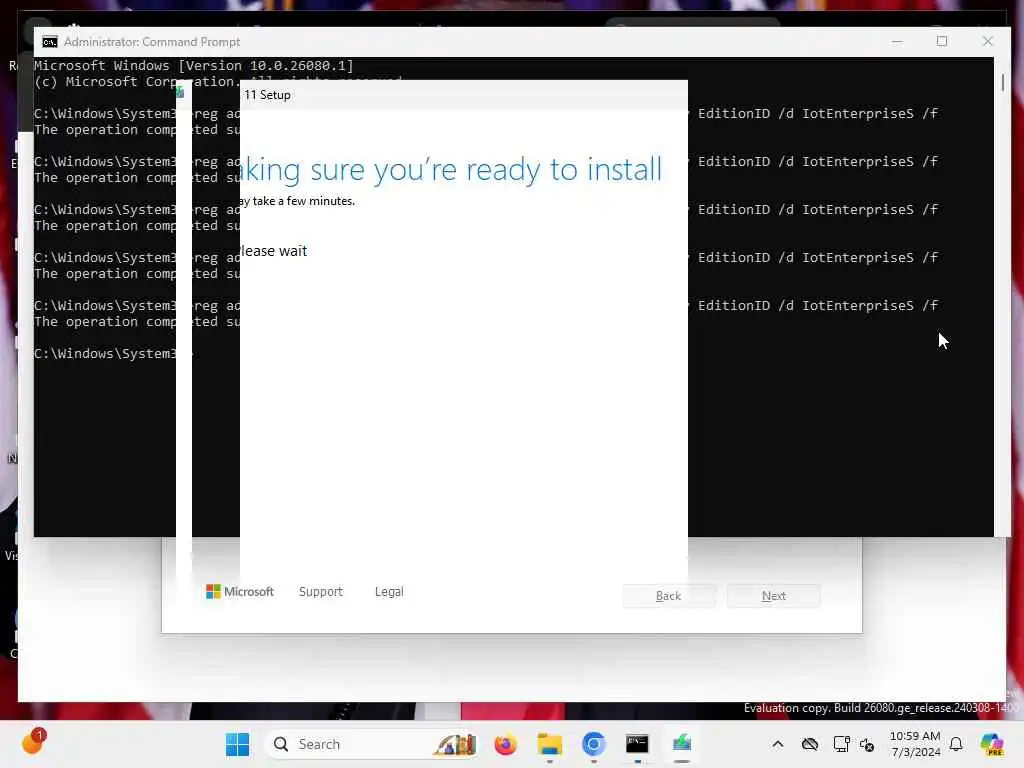
Task: Open the muted volume tray icon
Action: (x=867, y=744)
